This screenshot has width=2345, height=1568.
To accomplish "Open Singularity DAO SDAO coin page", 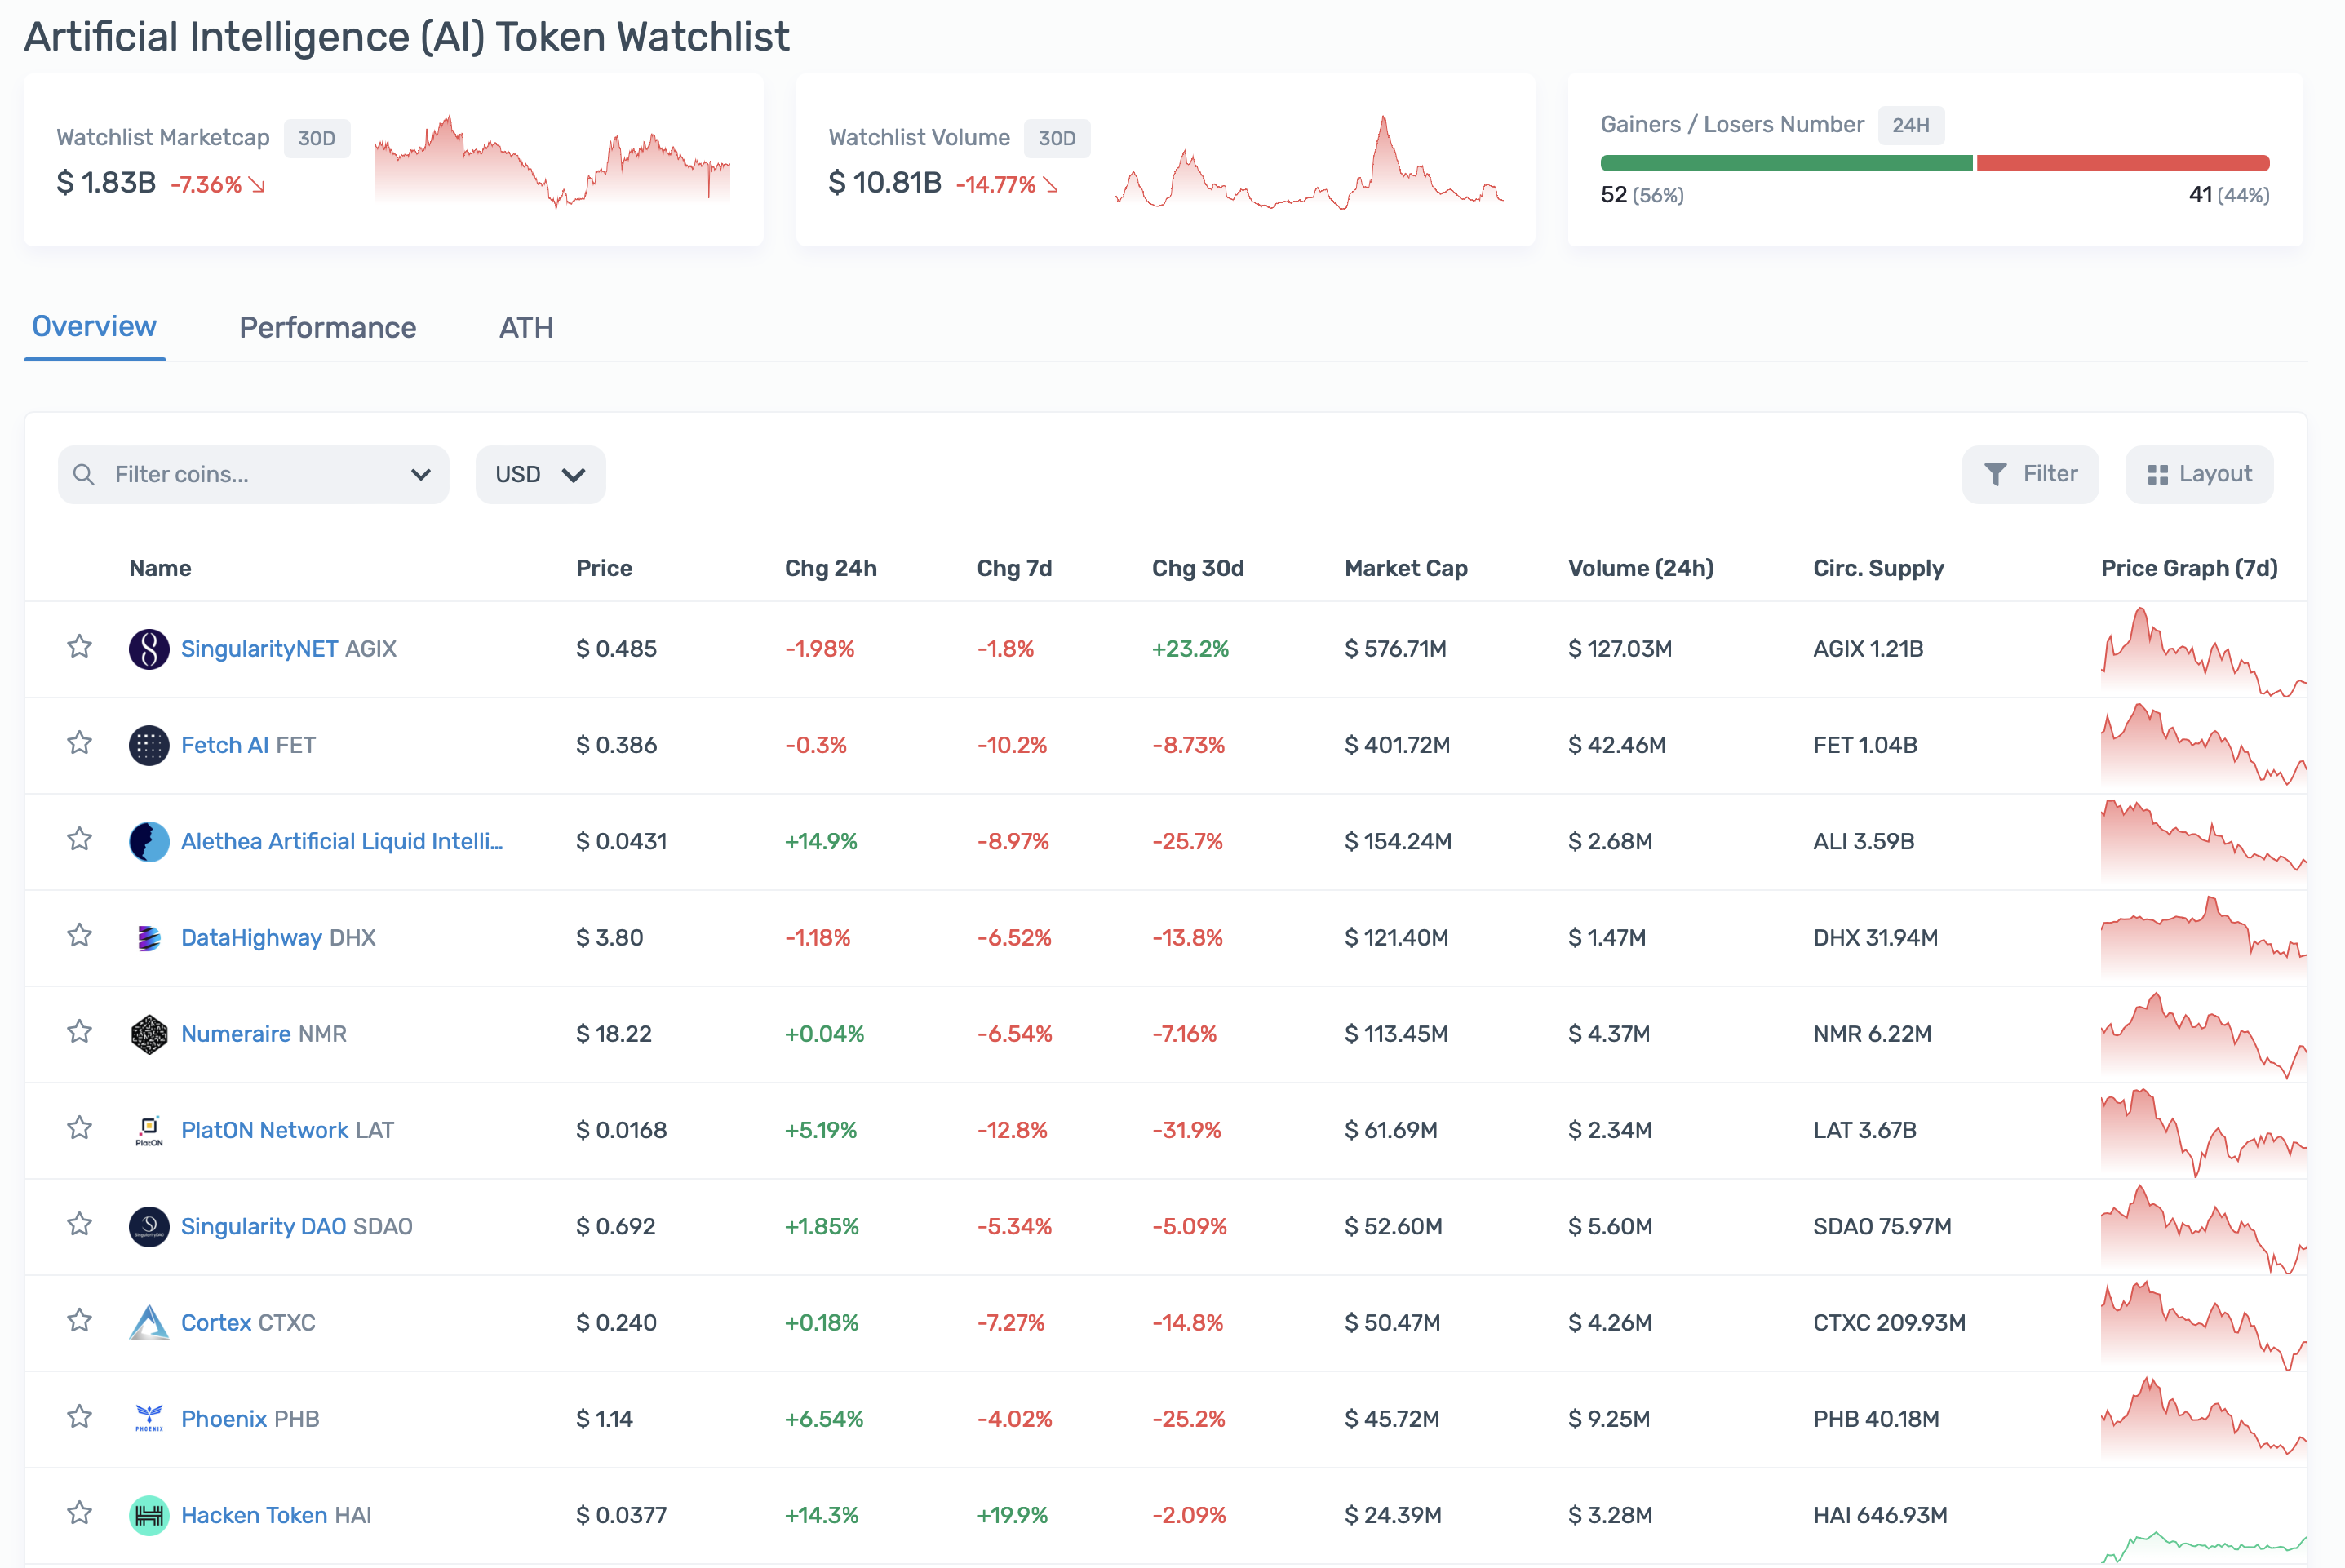I will [297, 1227].
